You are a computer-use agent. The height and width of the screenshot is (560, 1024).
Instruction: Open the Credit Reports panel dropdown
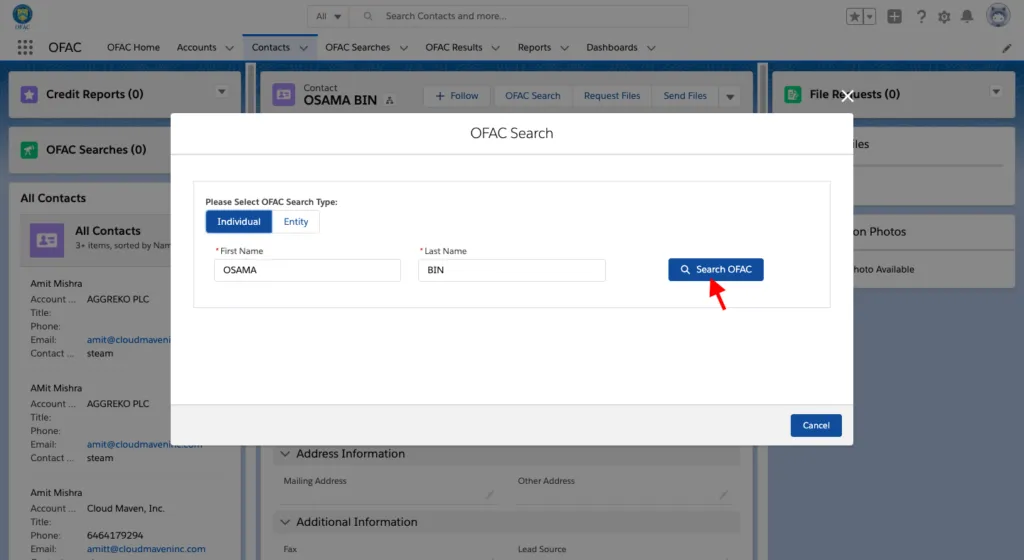click(x=221, y=91)
